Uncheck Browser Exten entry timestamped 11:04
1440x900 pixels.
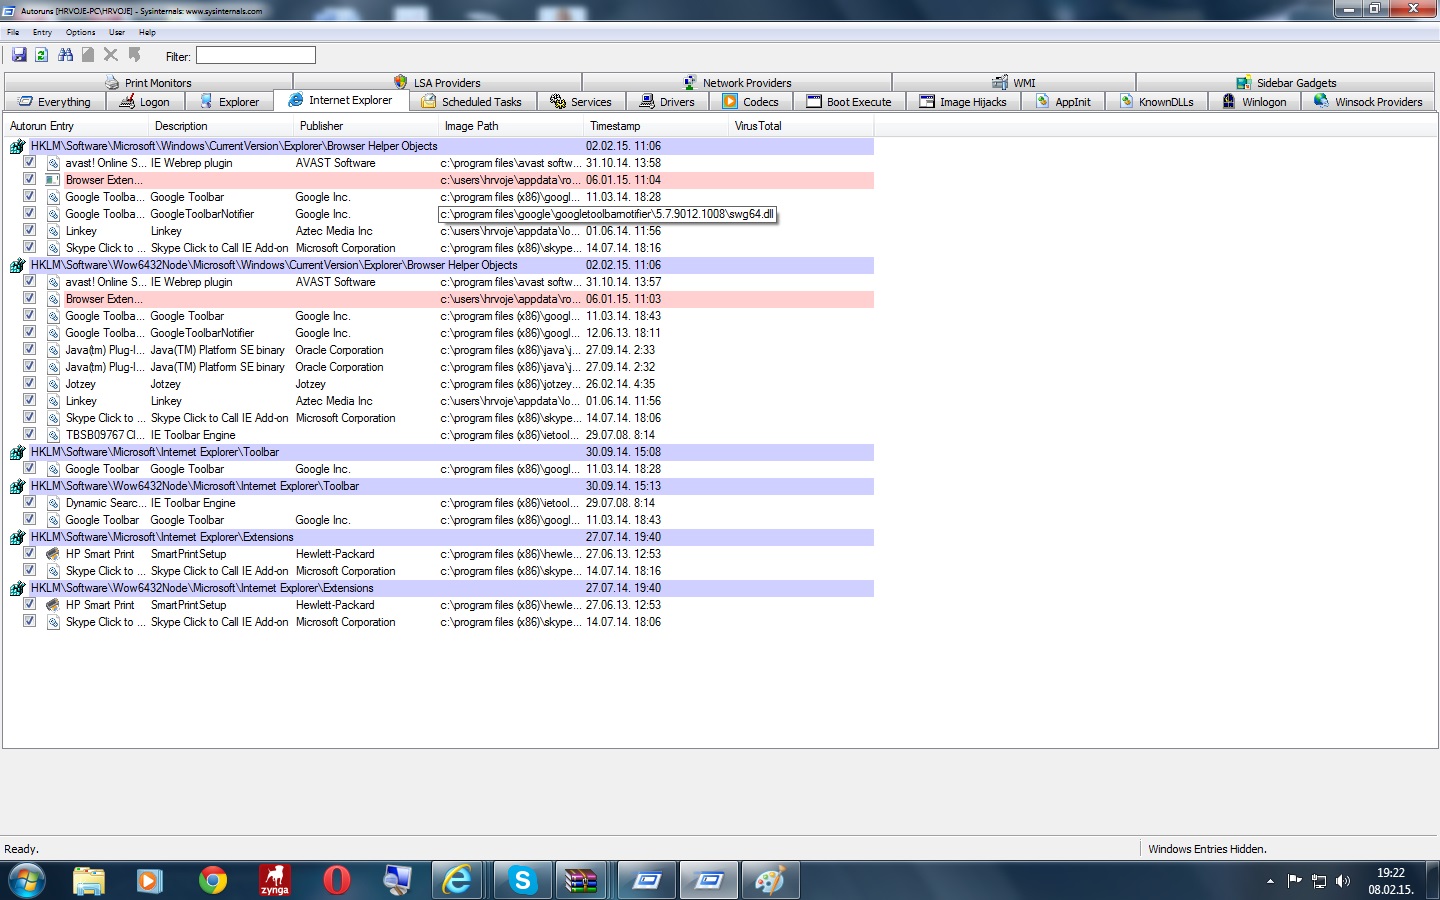(x=30, y=179)
